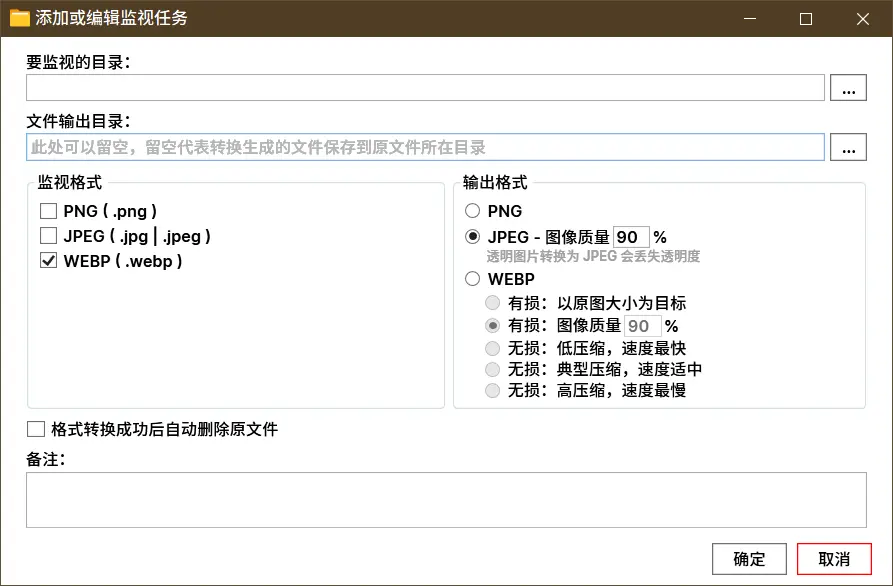
Task: Click the JPEG image quality percent field
Action: click(630, 237)
